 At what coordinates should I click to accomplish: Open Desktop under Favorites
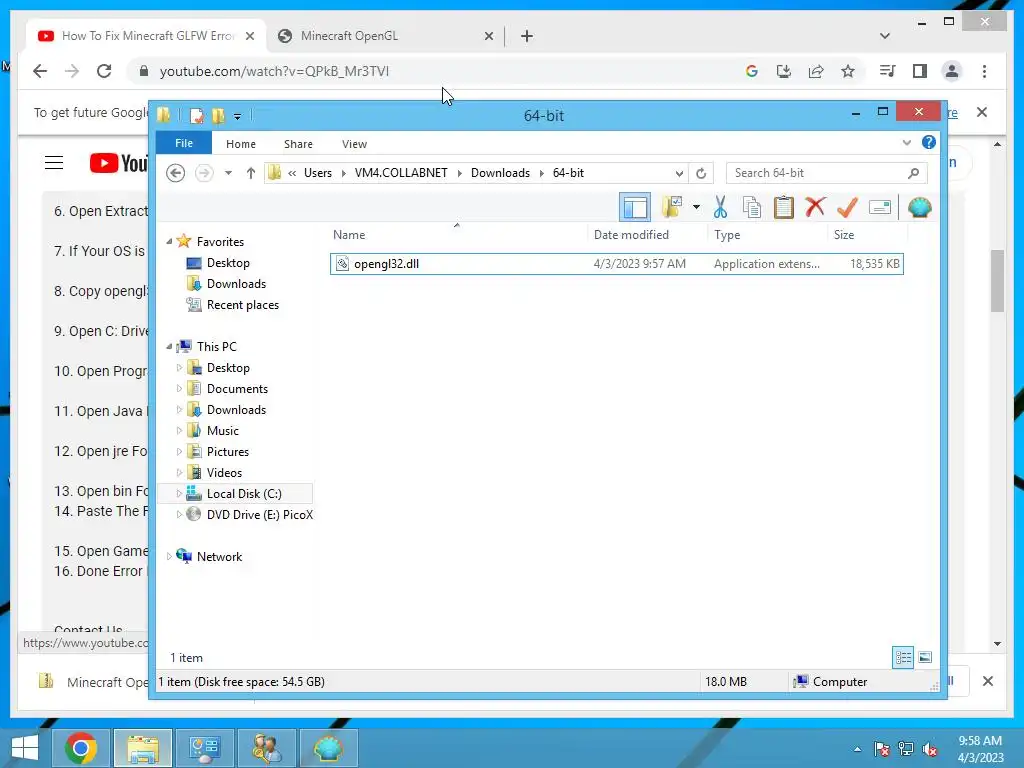coord(228,263)
